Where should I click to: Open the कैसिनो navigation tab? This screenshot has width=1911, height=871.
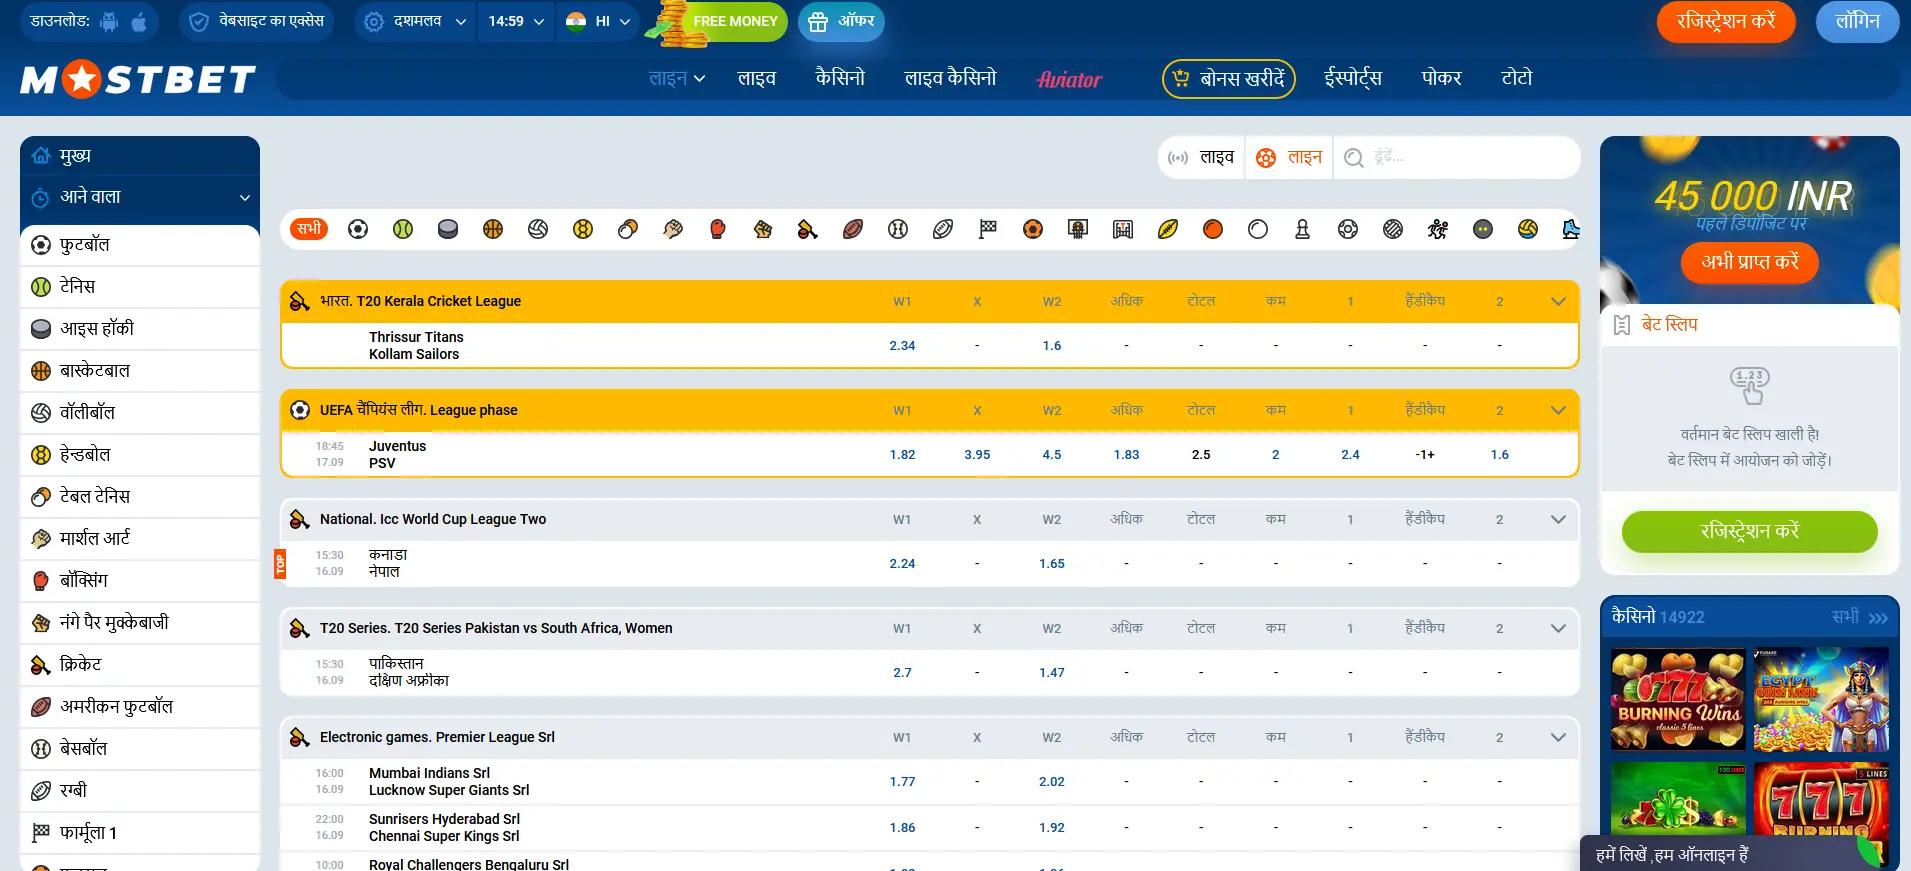tap(840, 78)
